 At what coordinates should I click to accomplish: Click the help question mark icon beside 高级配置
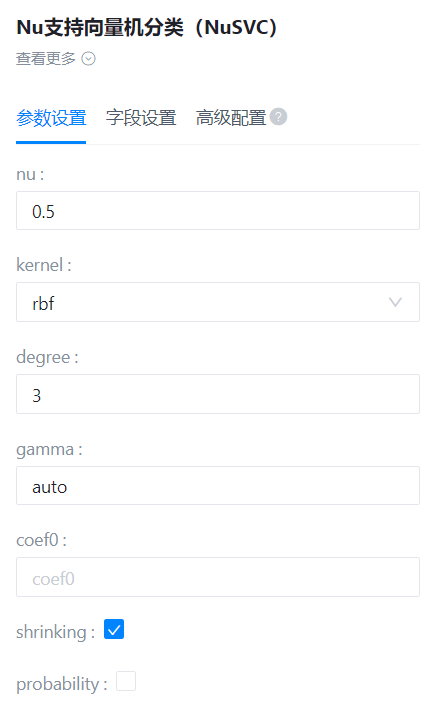coord(278,117)
